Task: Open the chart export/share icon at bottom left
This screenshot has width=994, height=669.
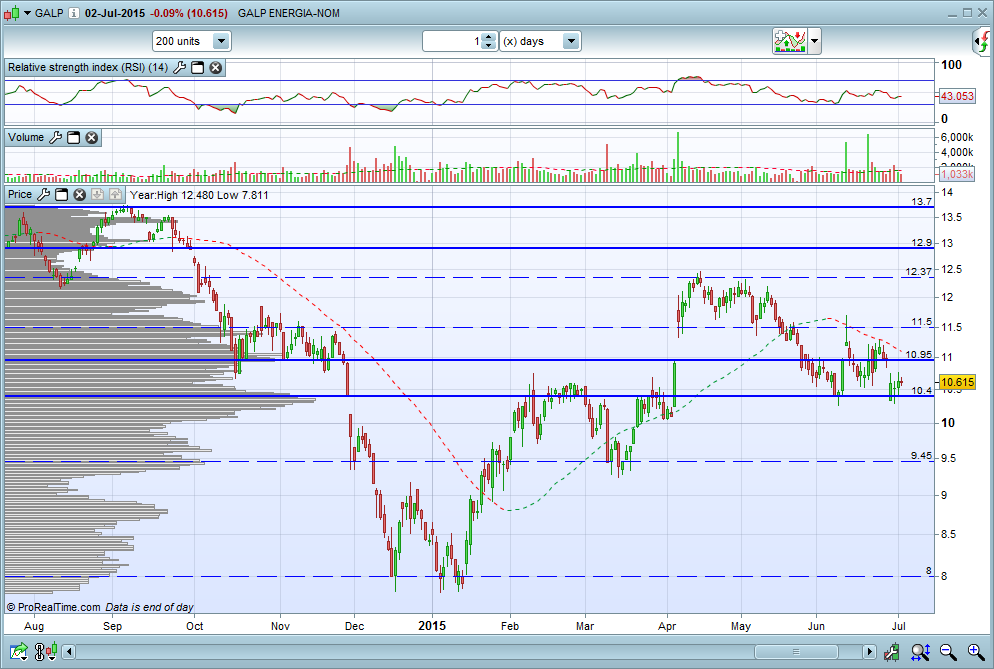Action: 18,652
